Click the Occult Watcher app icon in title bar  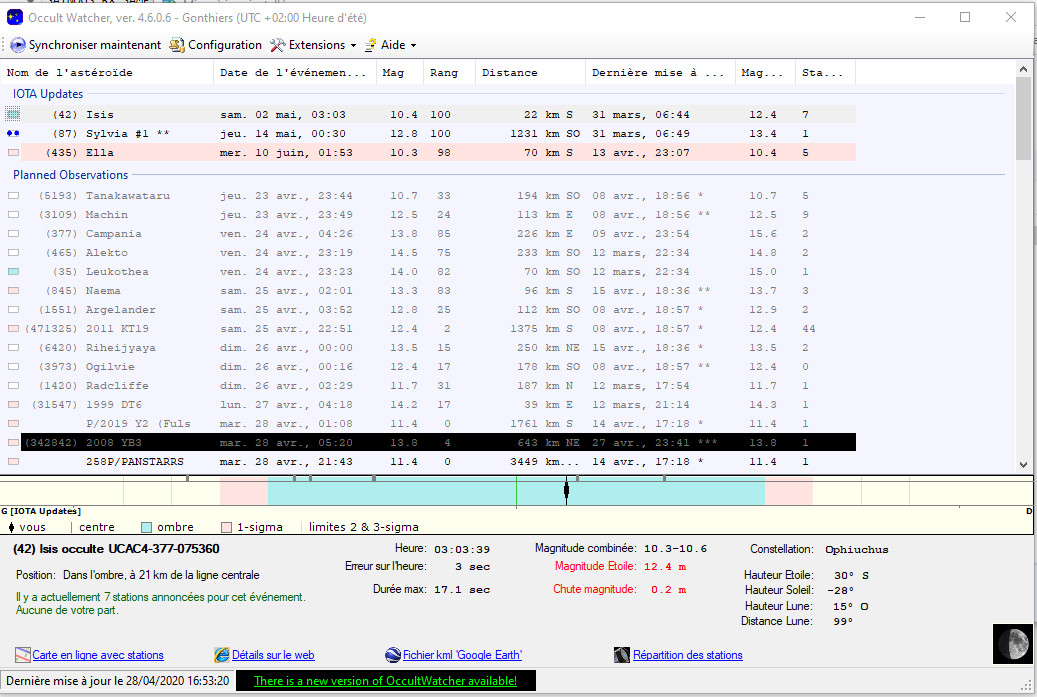coord(15,17)
